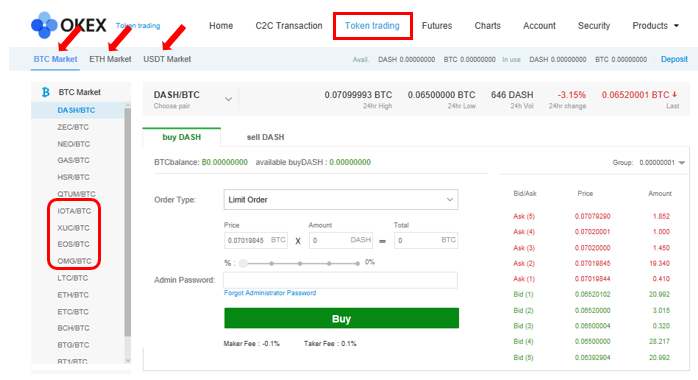The width and height of the screenshot is (698, 380).
Task: Select QTUM/BTC pair
Action: click(x=76, y=194)
